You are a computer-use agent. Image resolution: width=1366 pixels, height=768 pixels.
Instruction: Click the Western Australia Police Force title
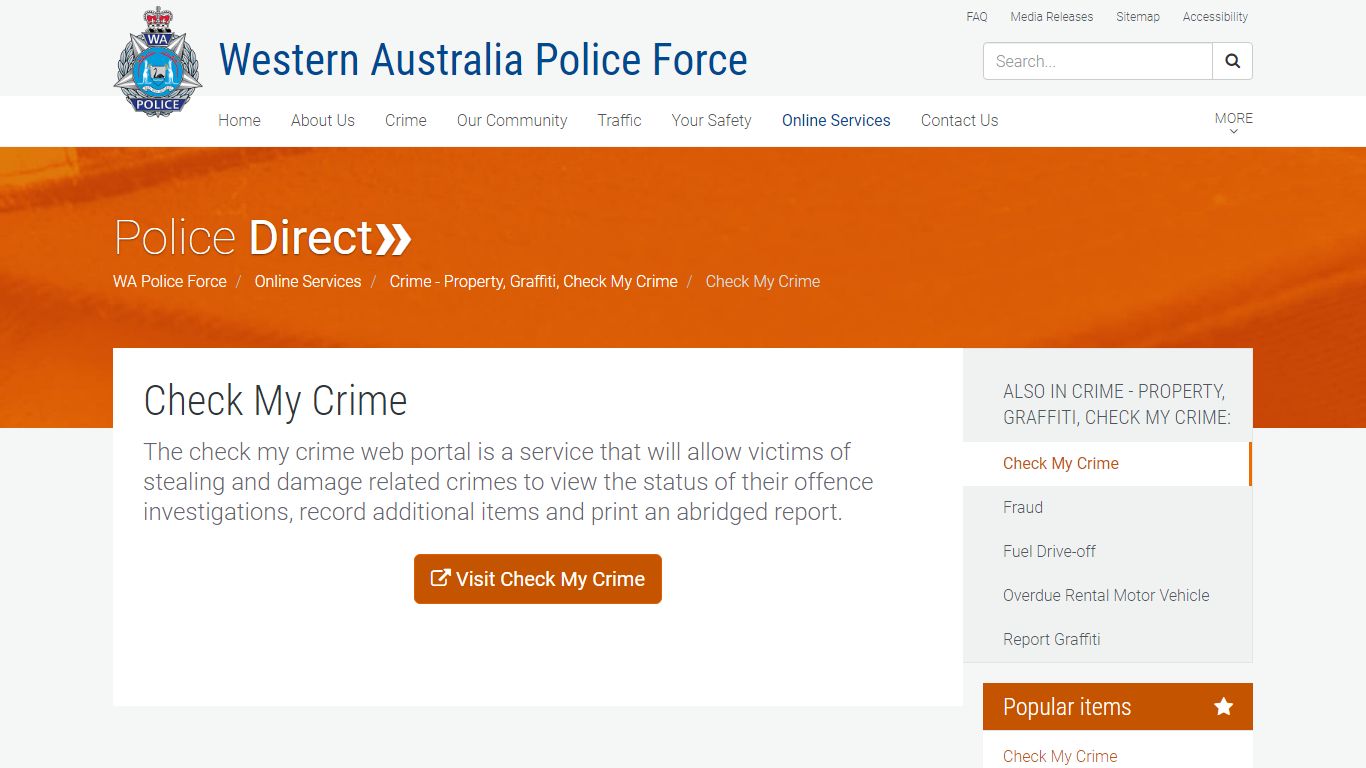pos(483,60)
